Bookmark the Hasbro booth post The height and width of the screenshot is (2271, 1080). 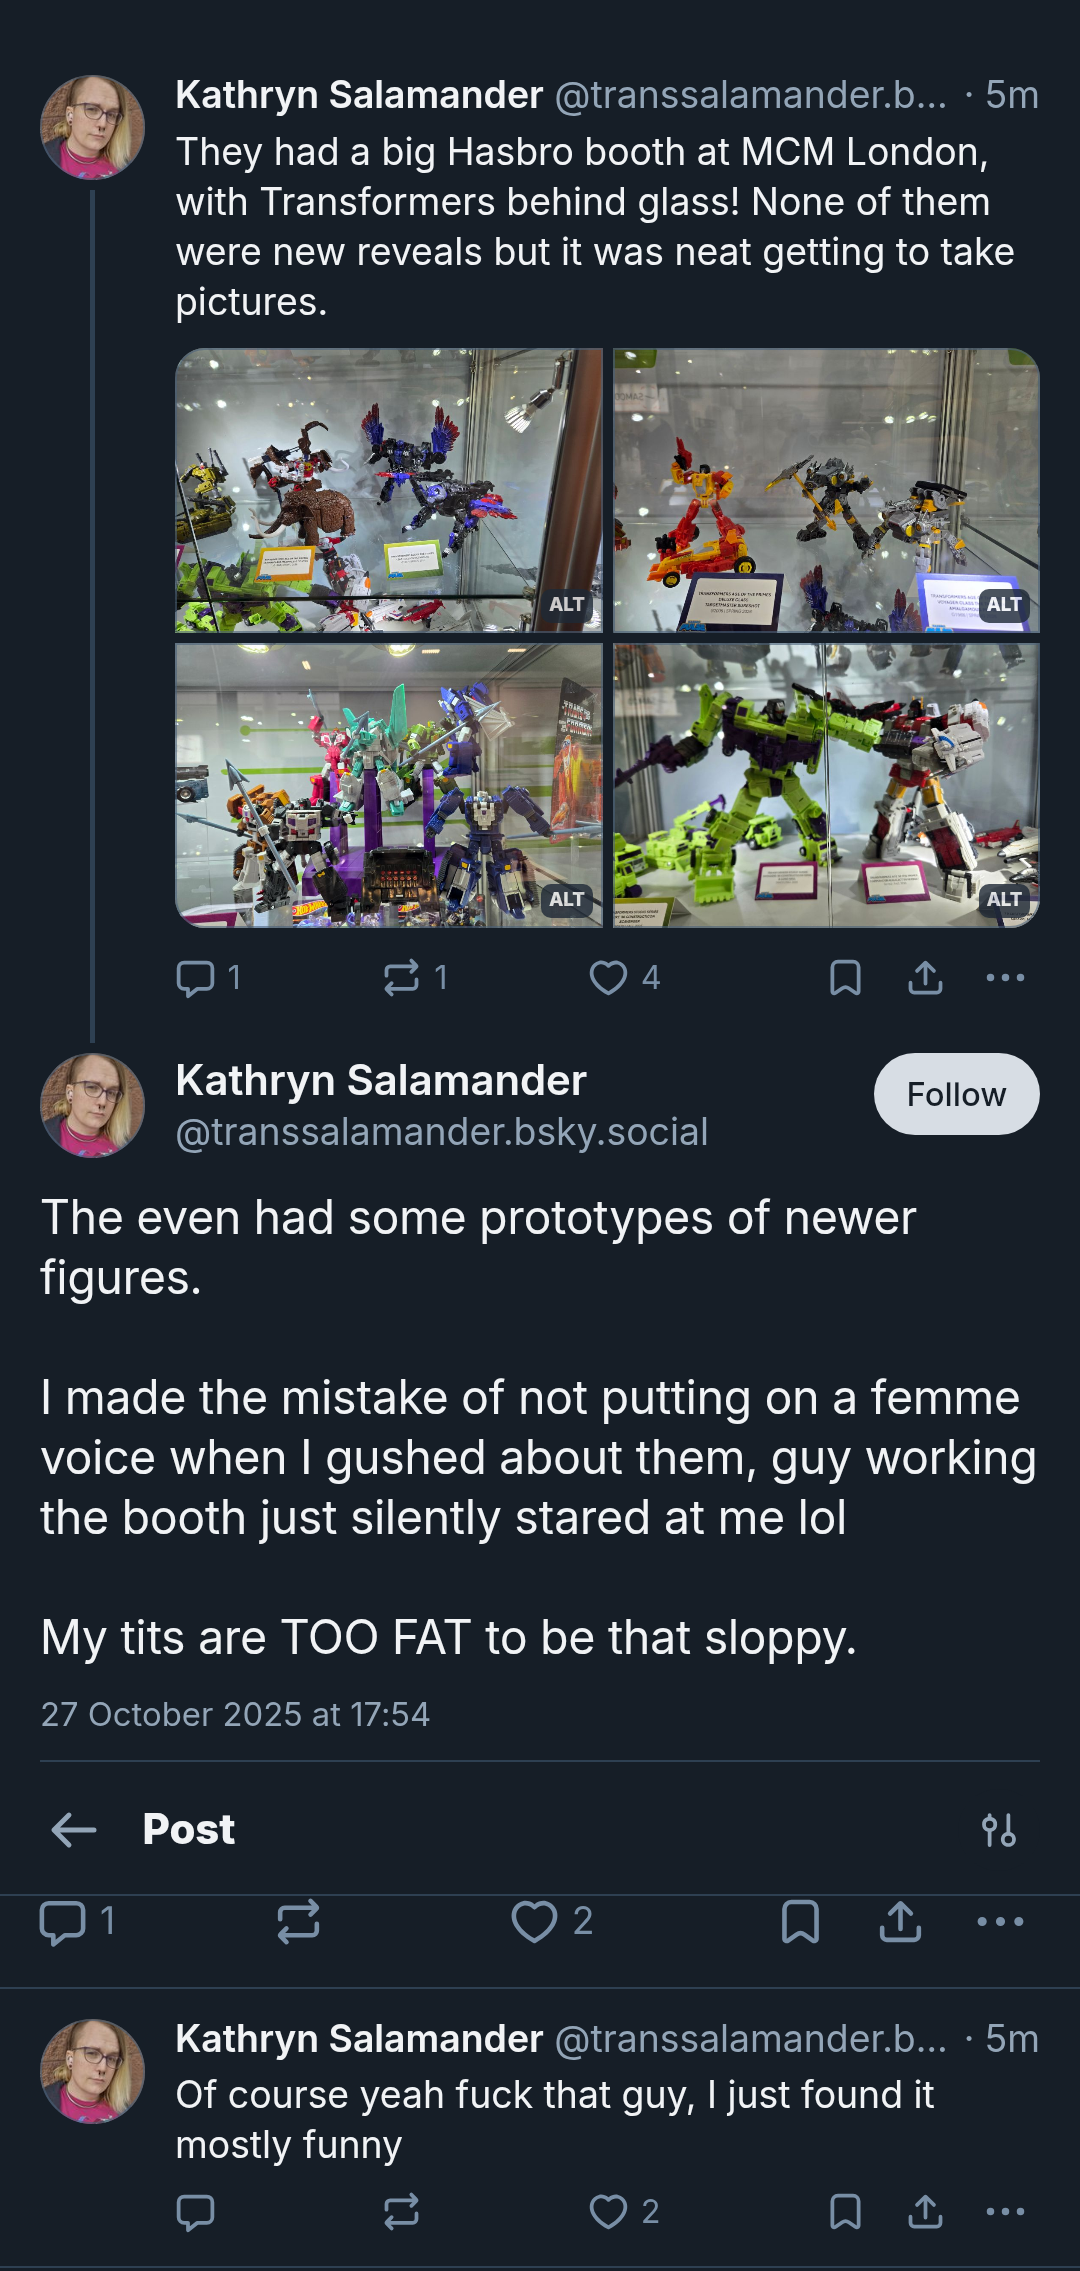[x=846, y=978]
